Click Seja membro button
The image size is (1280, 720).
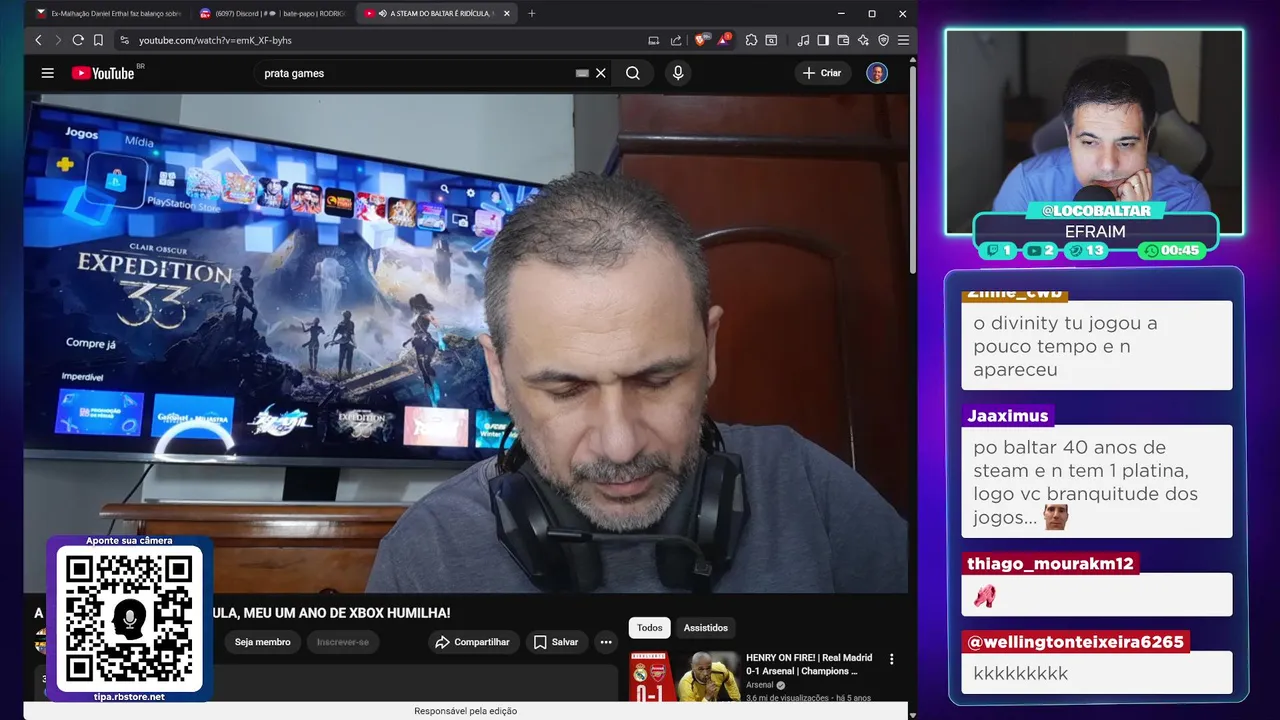pos(262,642)
